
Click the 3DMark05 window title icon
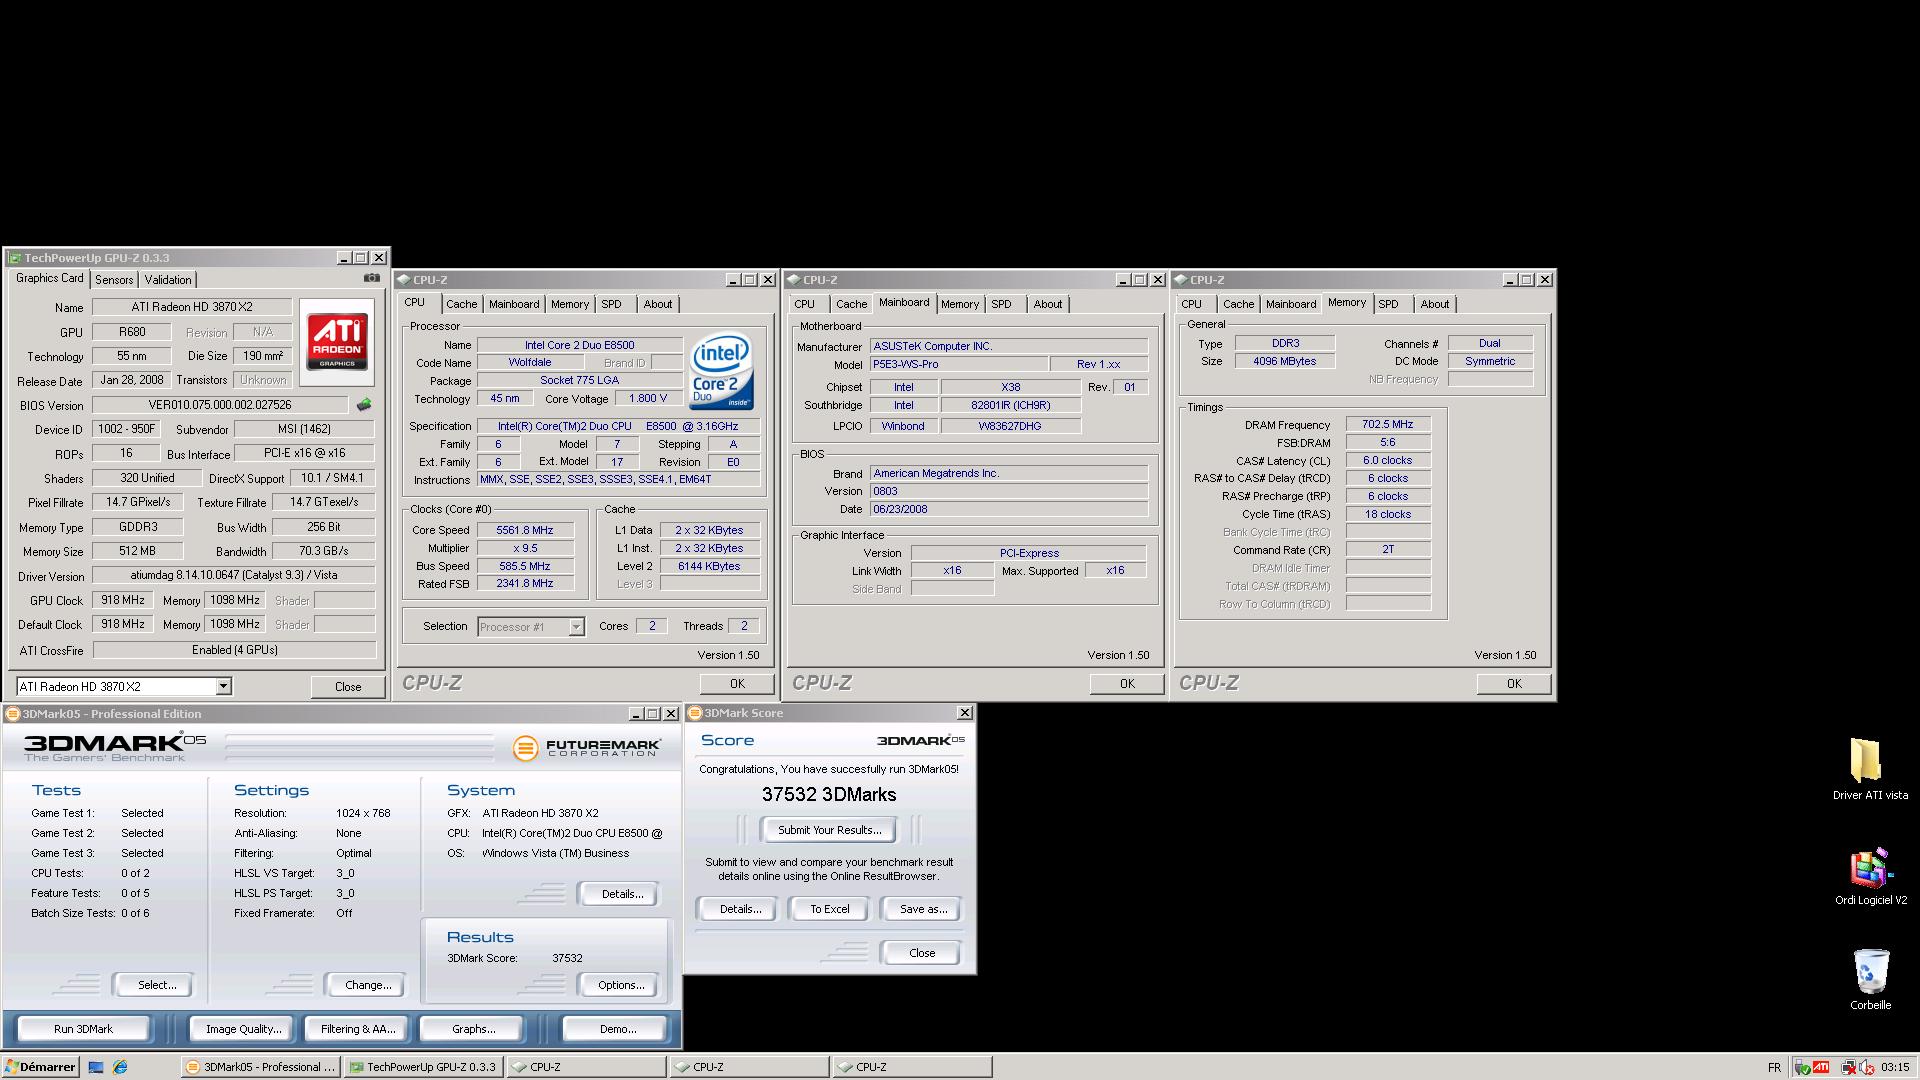tap(13, 714)
